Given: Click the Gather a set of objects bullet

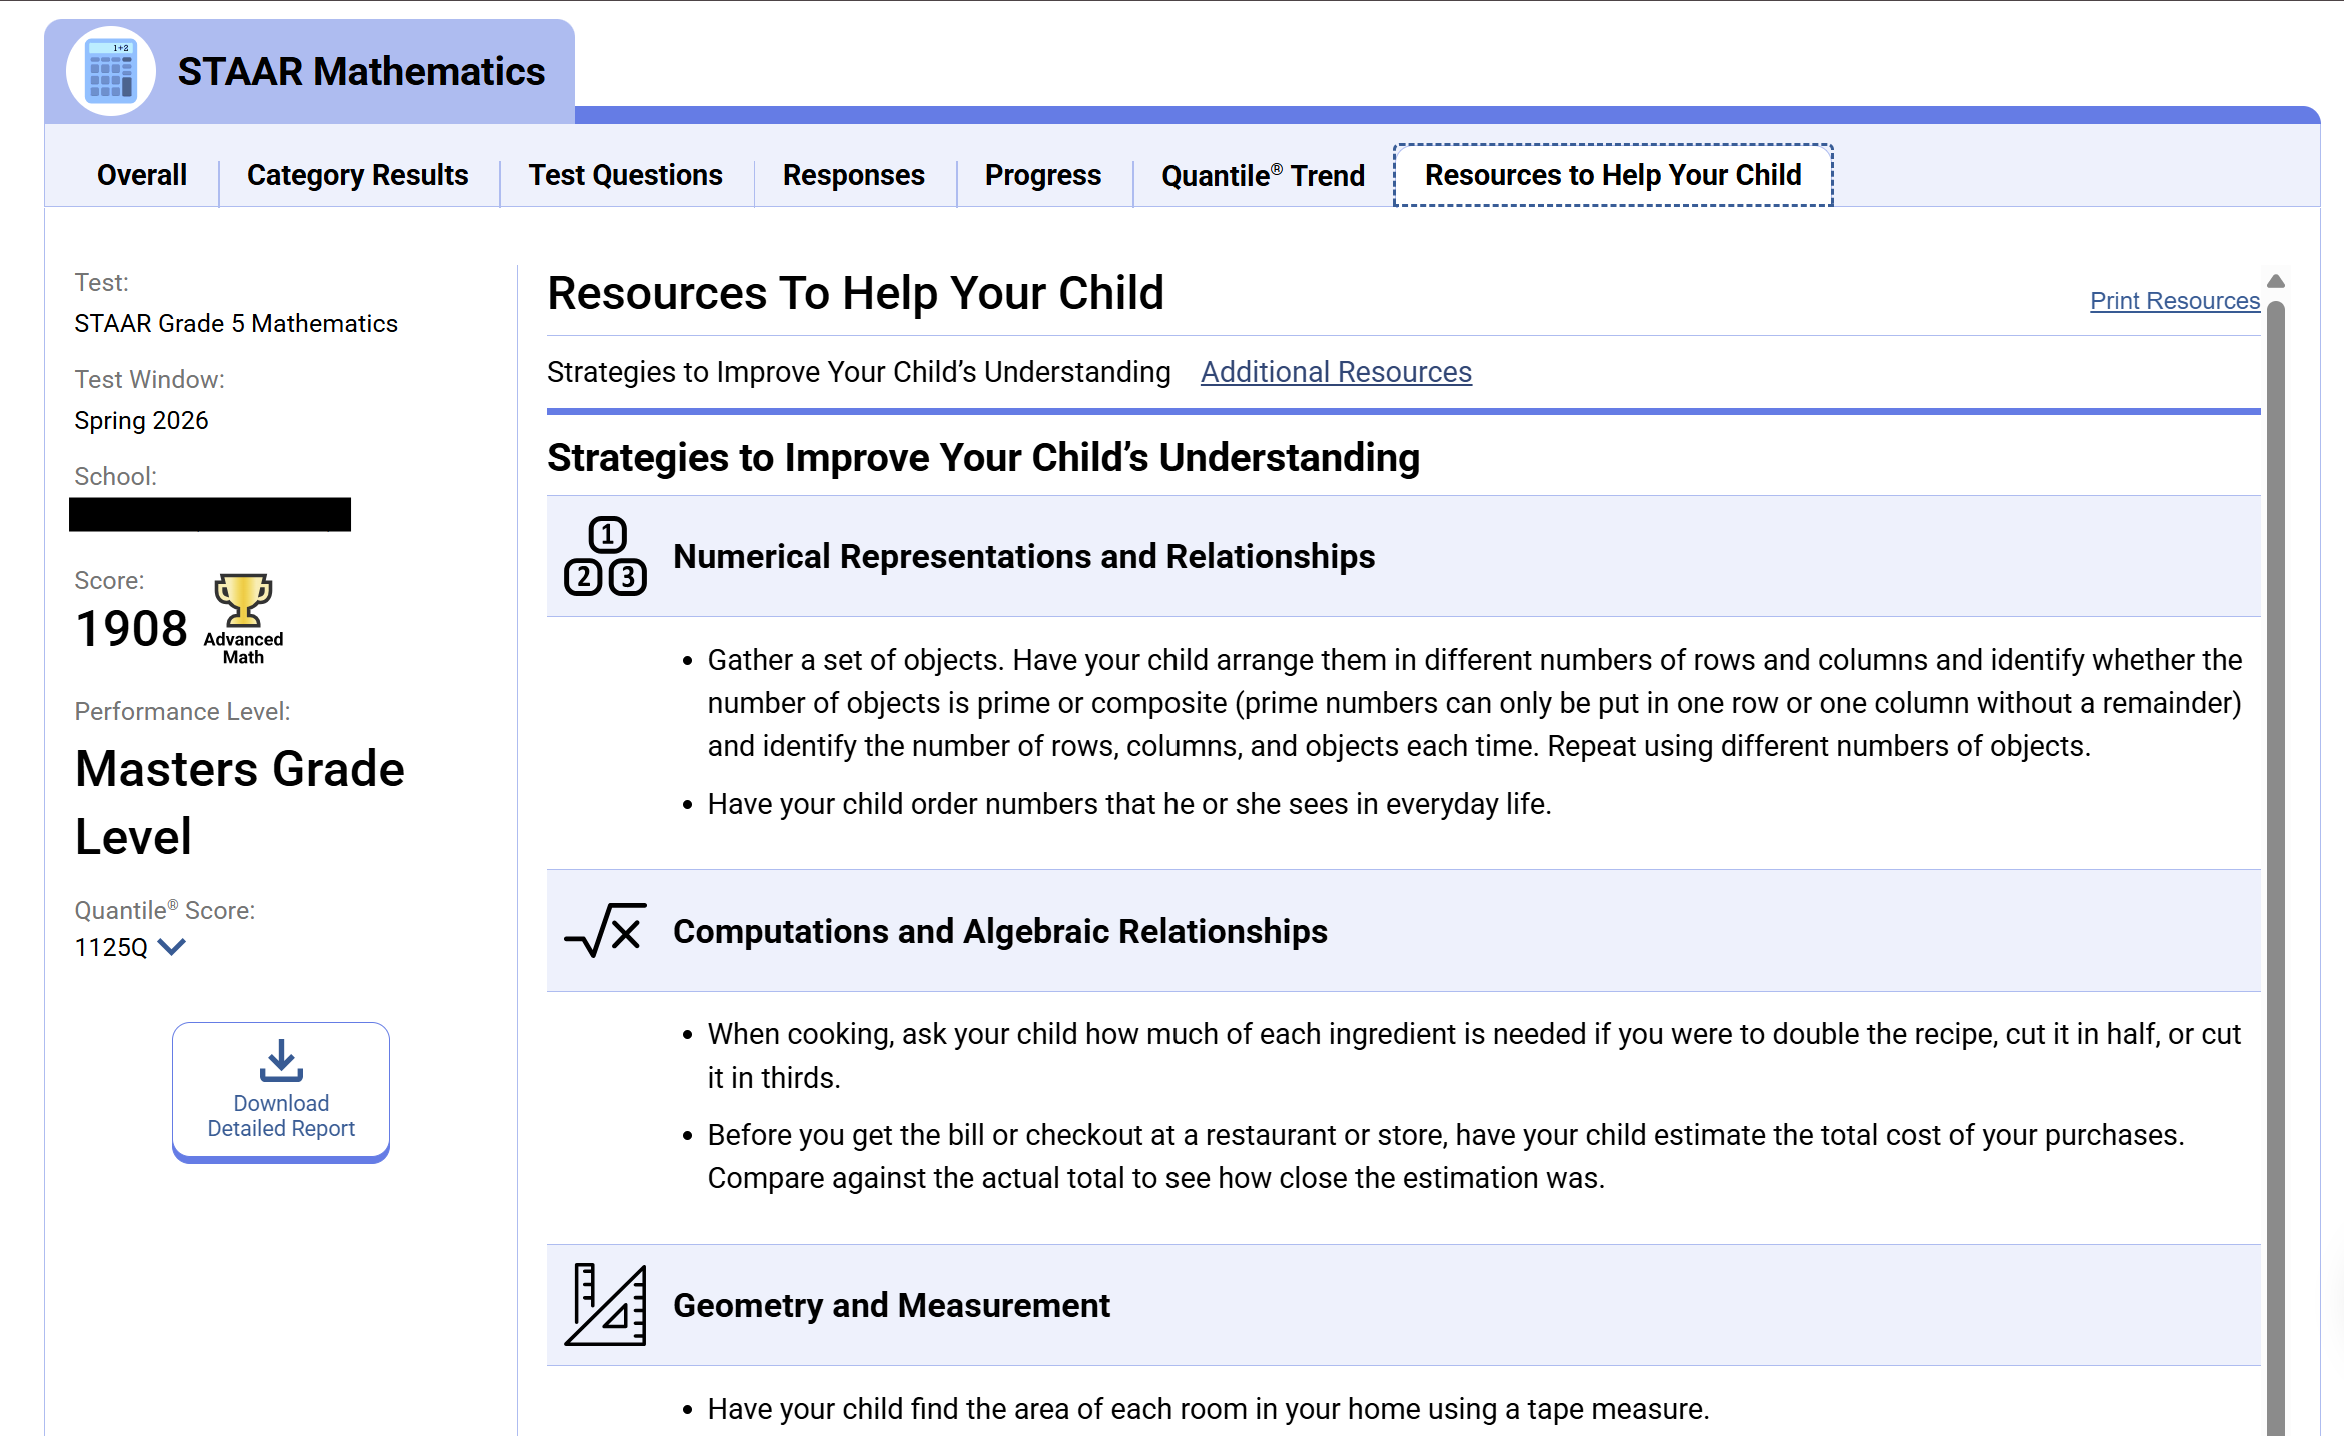Looking at the screenshot, I should click(1474, 703).
